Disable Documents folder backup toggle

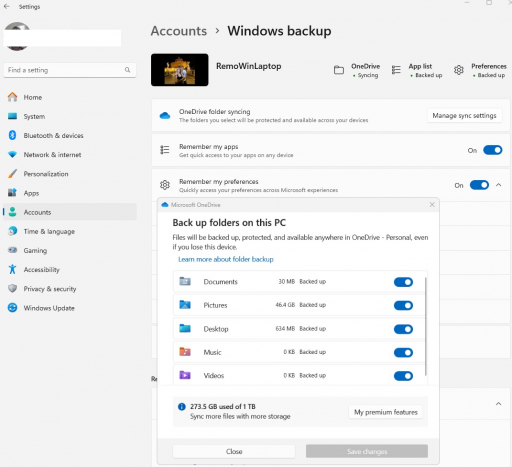(x=403, y=282)
